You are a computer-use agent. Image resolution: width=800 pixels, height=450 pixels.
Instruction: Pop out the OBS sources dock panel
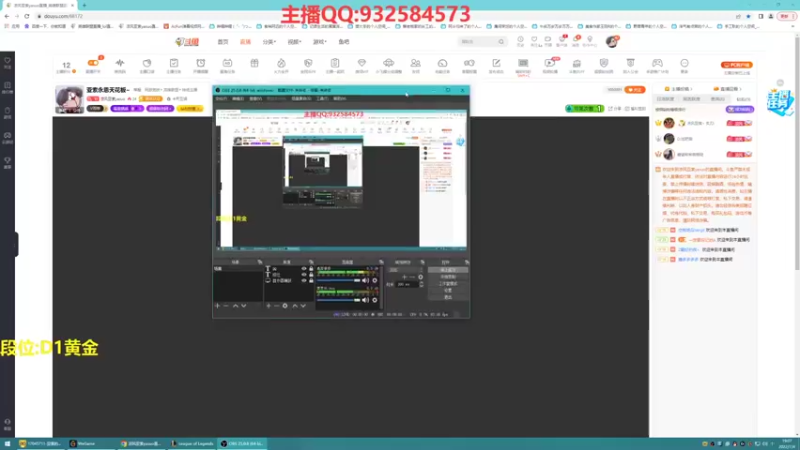pyautogui.click(x=311, y=262)
